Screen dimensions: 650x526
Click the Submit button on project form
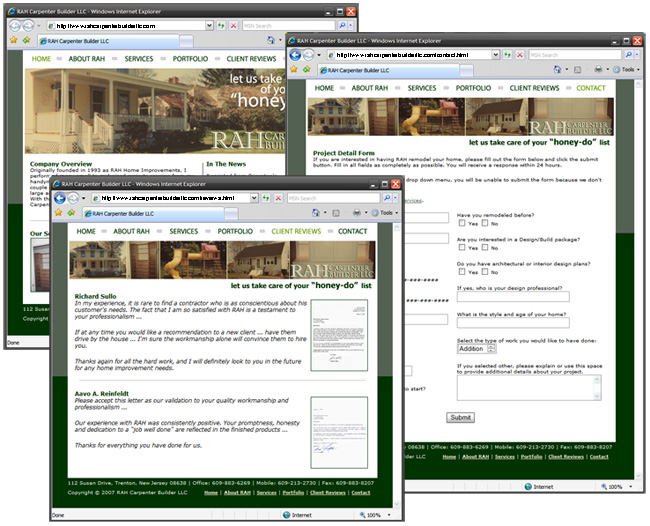(460, 417)
